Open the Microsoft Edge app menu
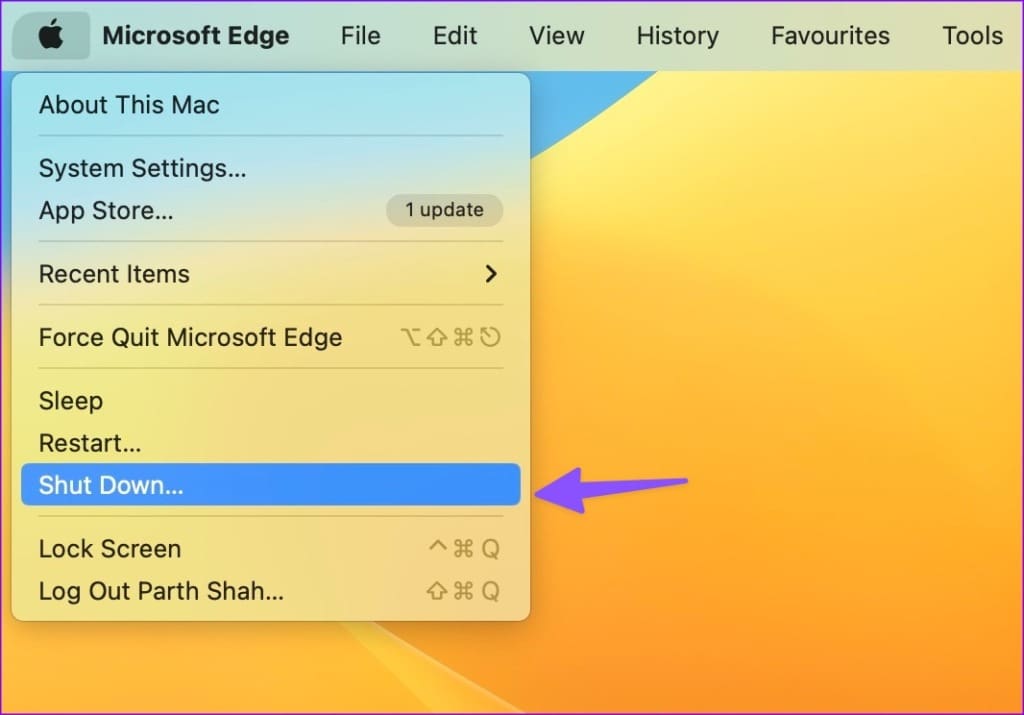Screen dimensions: 1024x715 click(x=196, y=35)
